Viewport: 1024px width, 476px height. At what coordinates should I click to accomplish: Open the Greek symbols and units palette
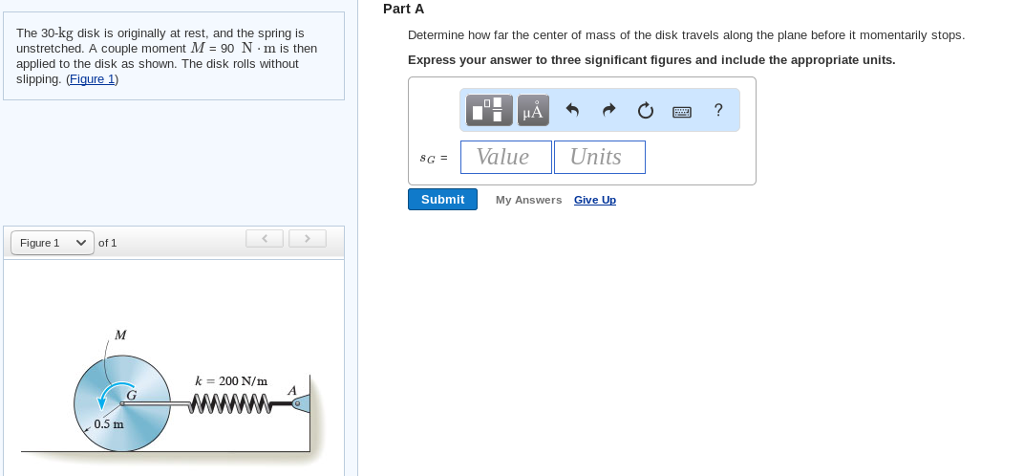tap(533, 110)
